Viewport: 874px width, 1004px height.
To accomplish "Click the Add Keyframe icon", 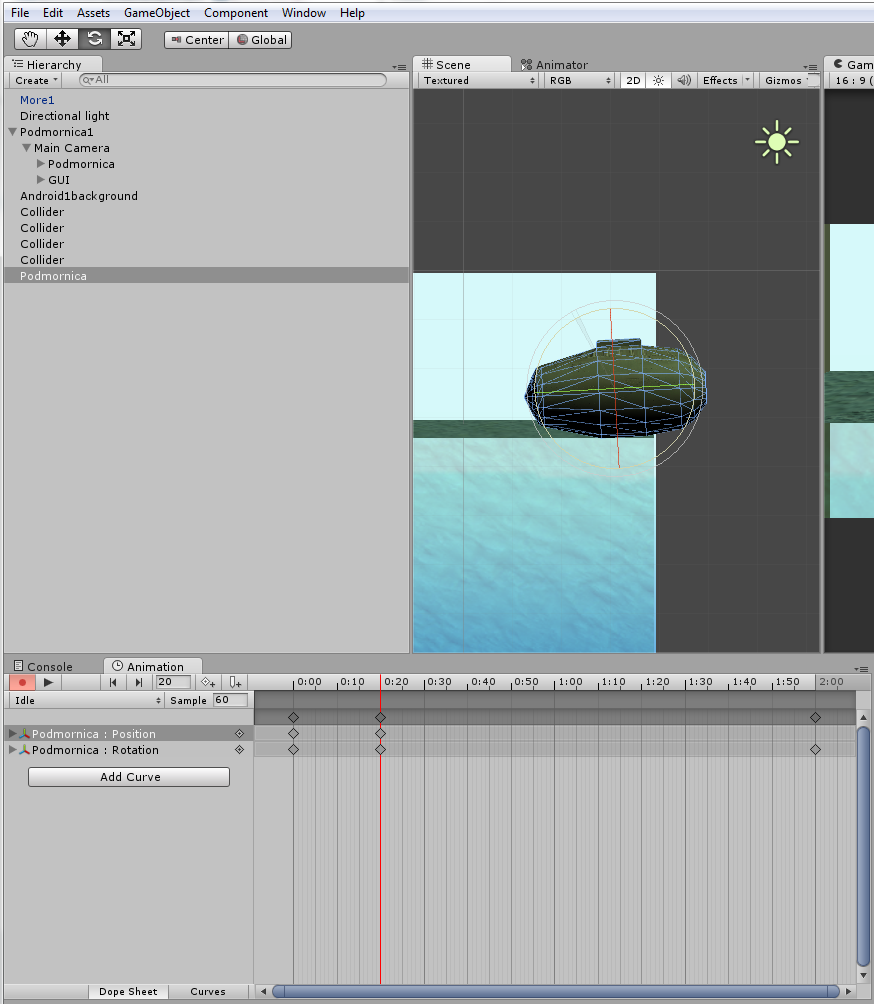I will (208, 682).
